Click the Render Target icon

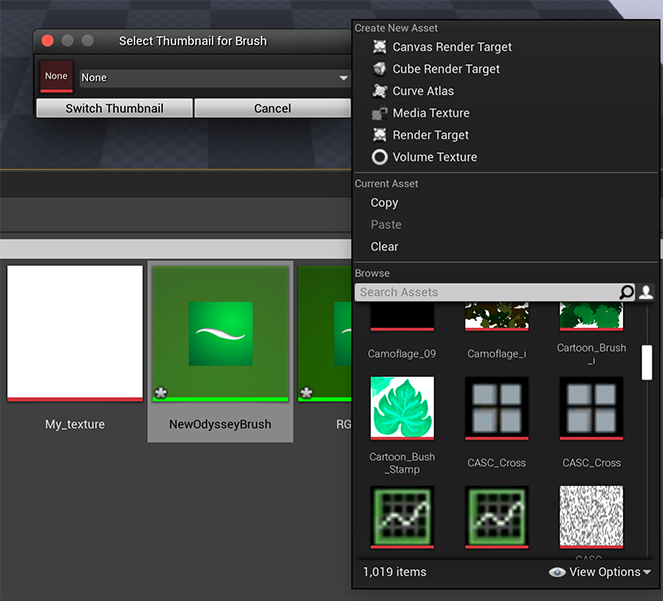379,135
